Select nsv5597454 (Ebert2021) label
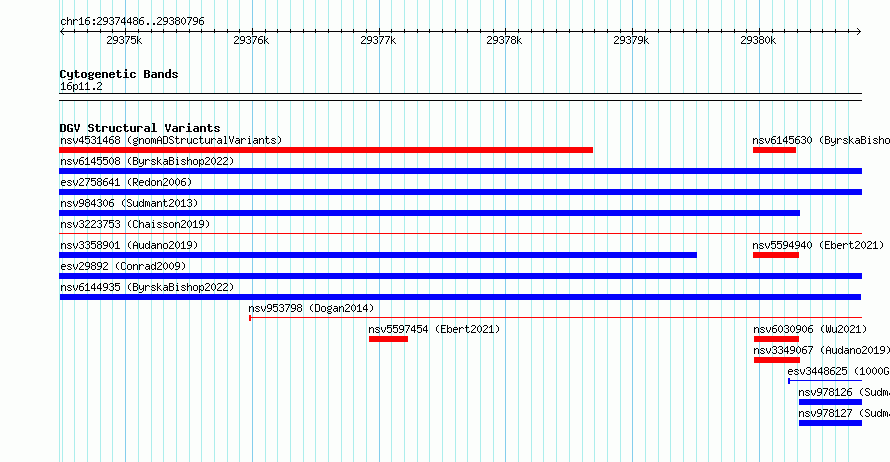890x462 pixels. pyautogui.click(x=434, y=329)
